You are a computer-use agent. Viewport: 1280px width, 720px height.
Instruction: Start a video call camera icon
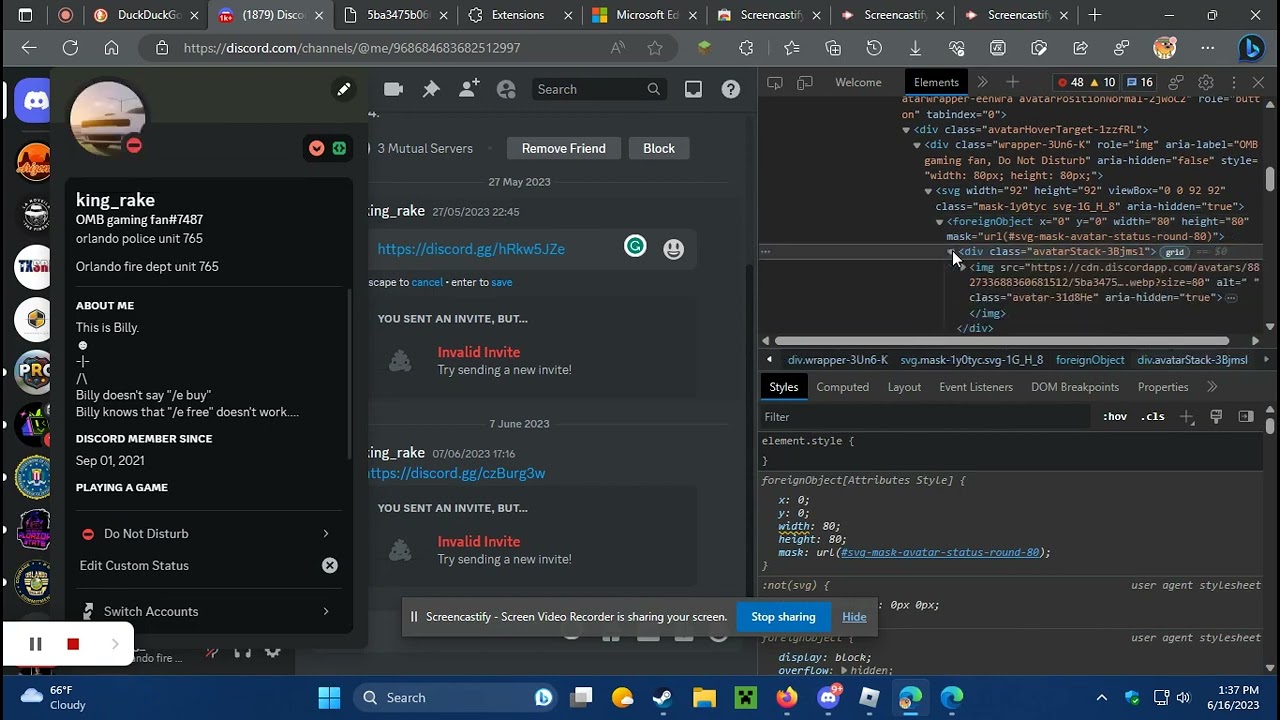pos(393,89)
